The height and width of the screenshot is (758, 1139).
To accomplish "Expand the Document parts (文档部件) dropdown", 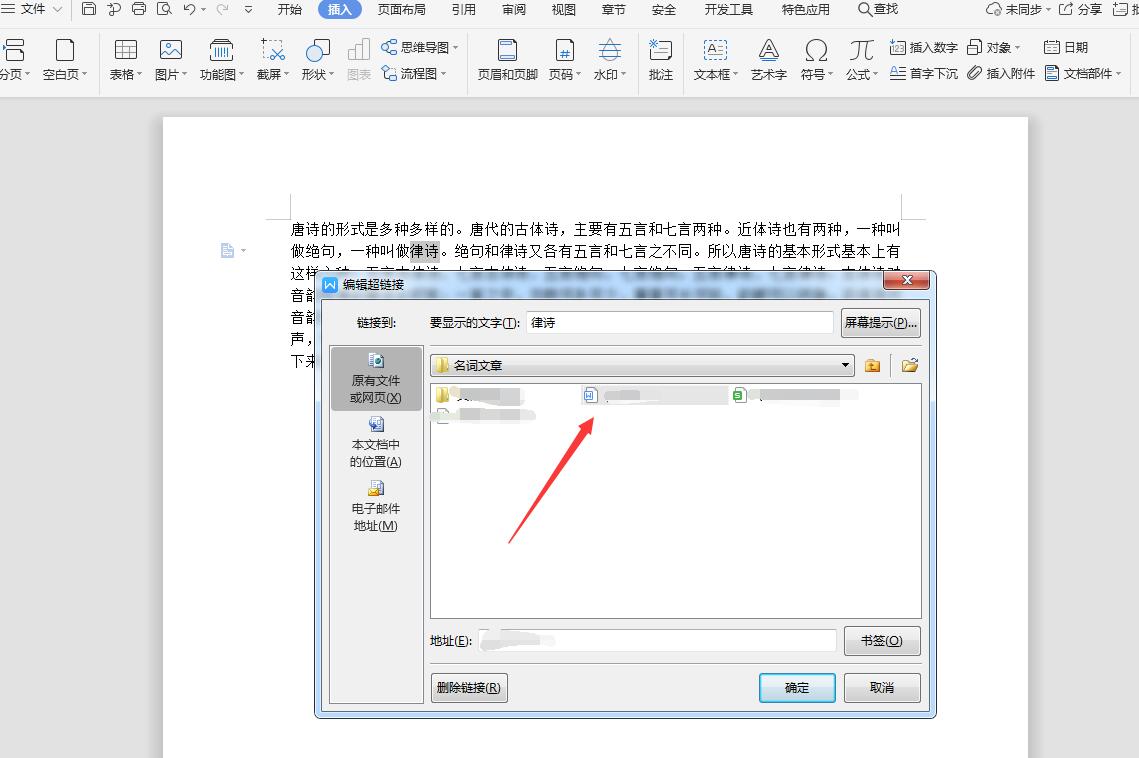I will [x=1119, y=73].
